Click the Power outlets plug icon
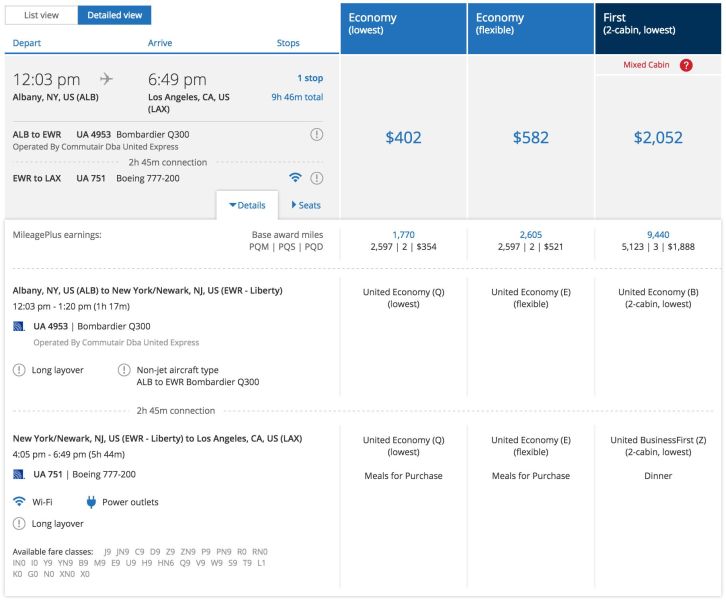This screenshot has width=726, height=600. click(91, 502)
